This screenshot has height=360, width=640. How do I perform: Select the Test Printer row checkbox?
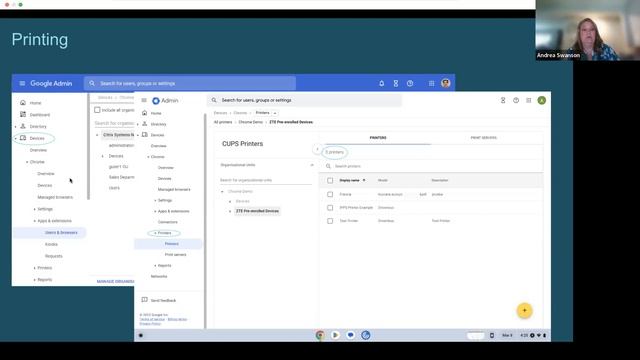(330, 221)
